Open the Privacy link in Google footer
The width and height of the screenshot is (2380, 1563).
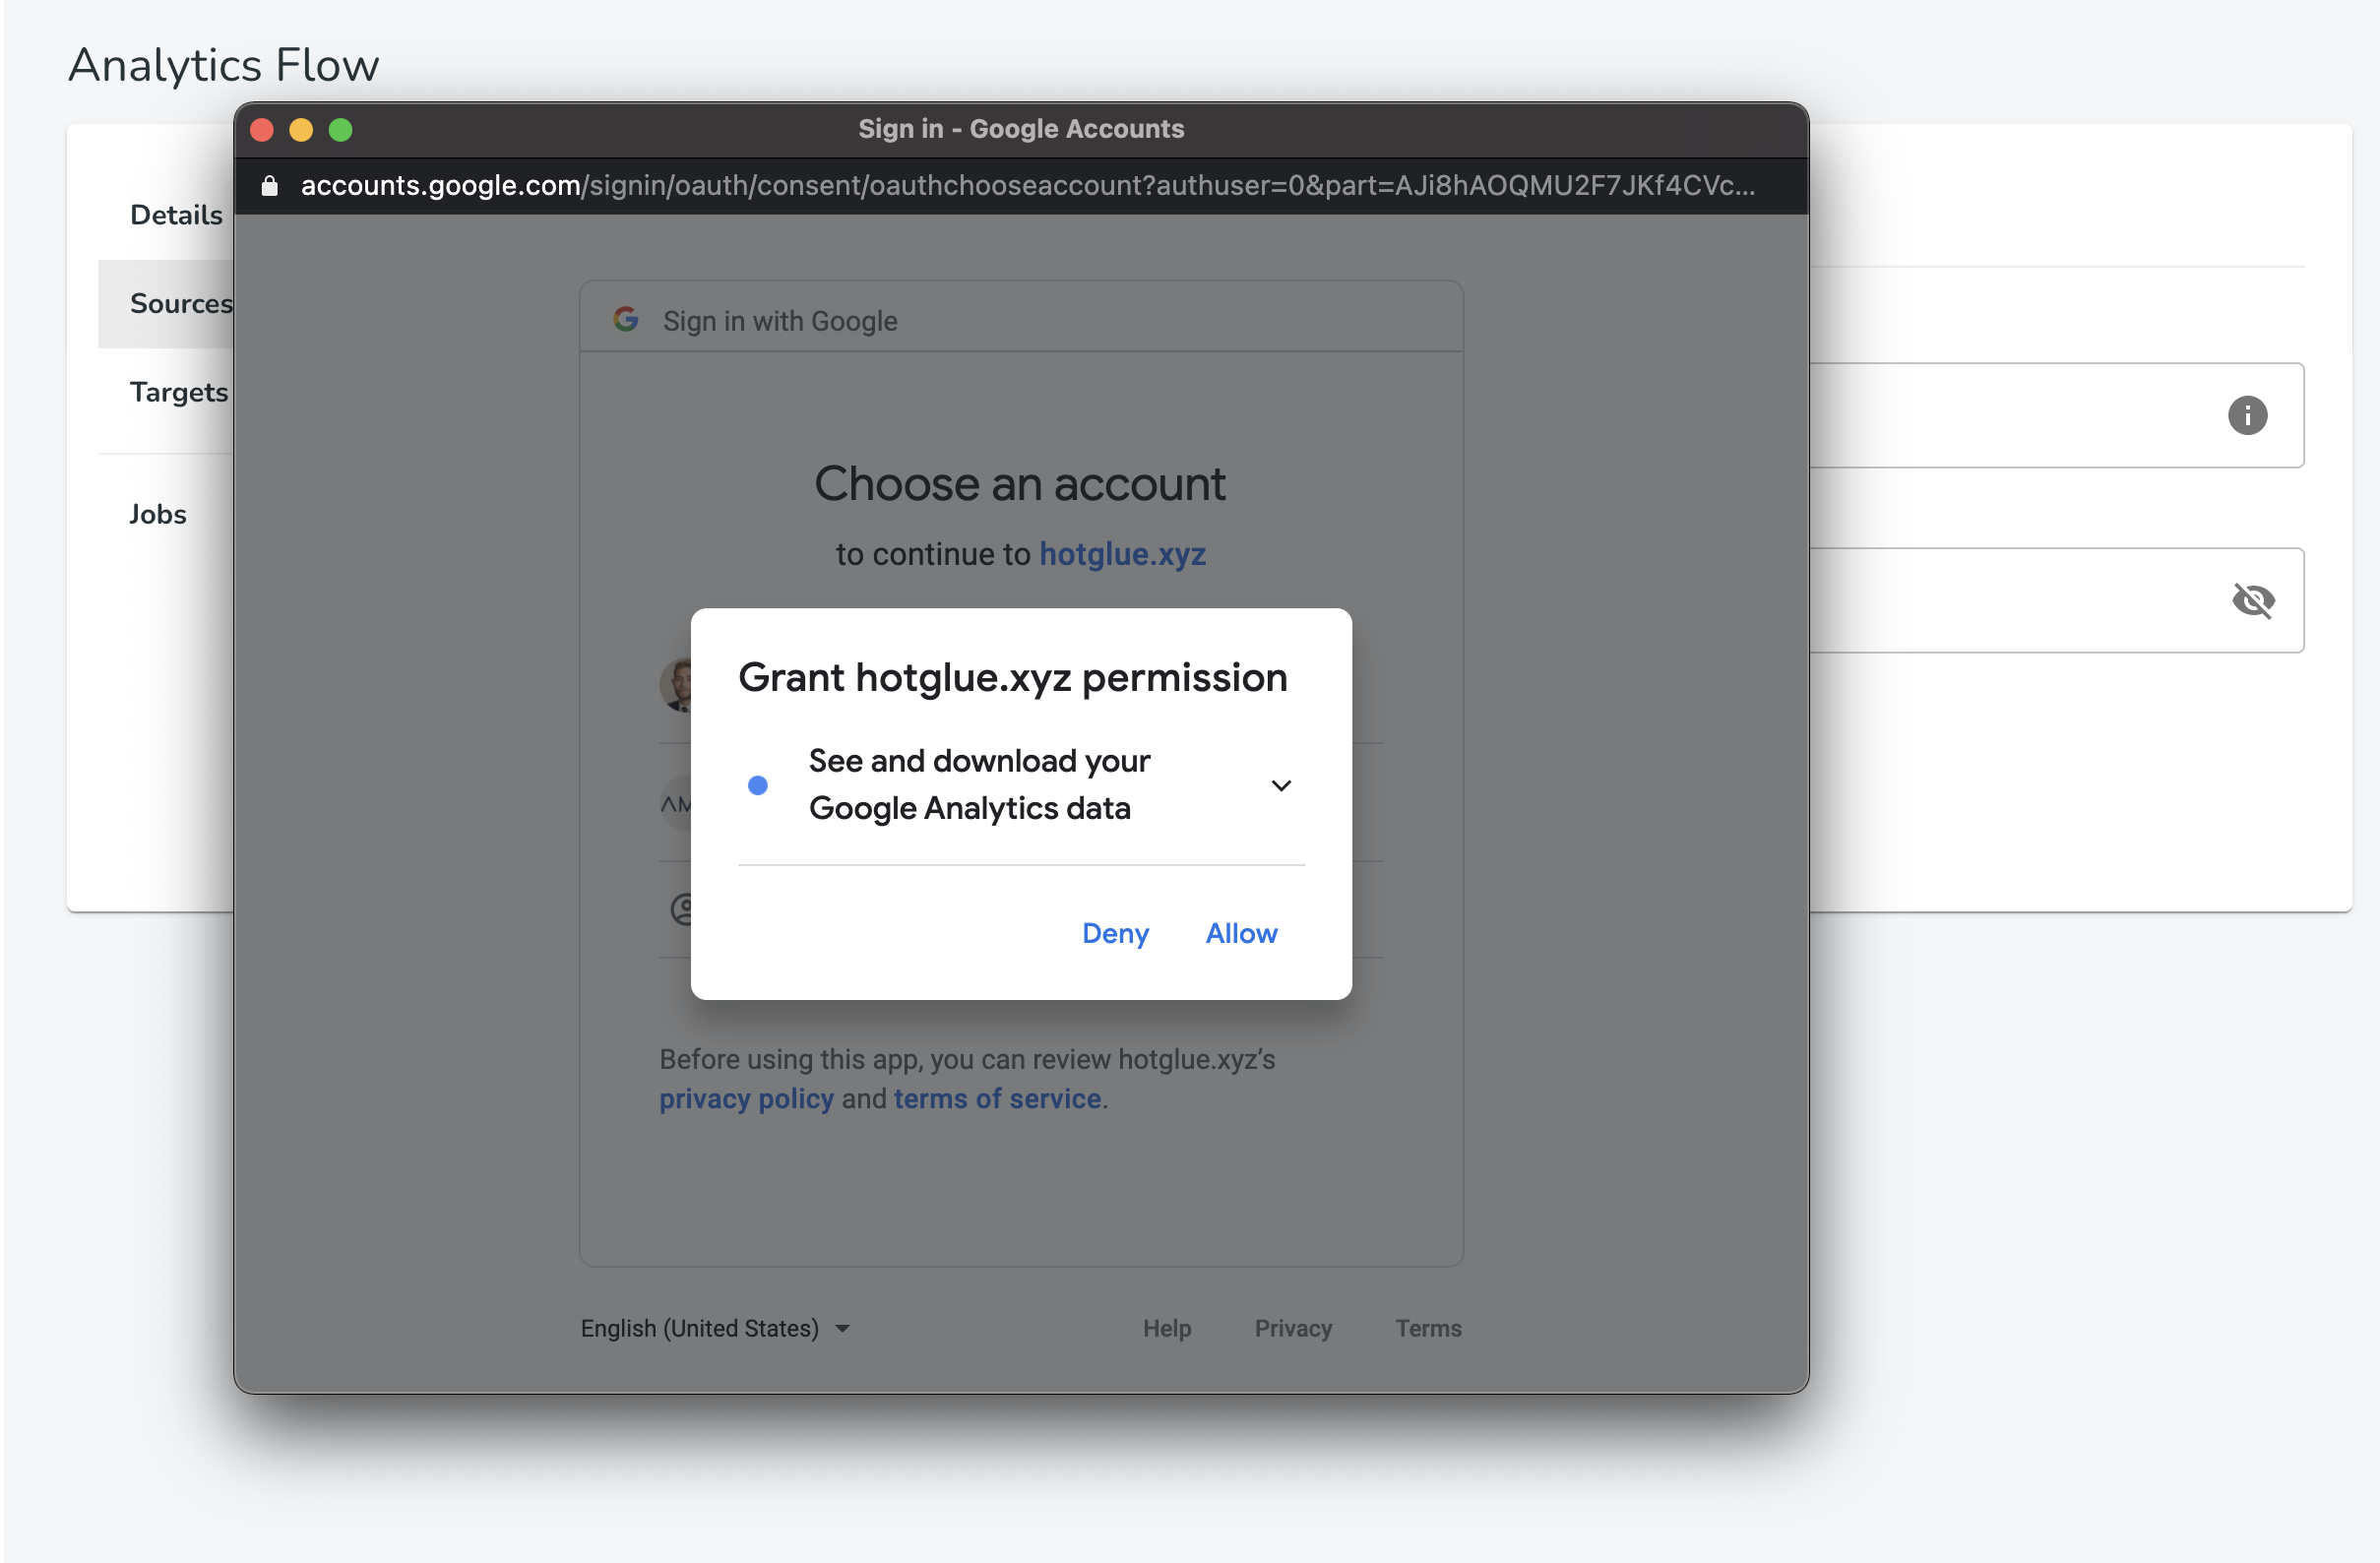1293,1328
